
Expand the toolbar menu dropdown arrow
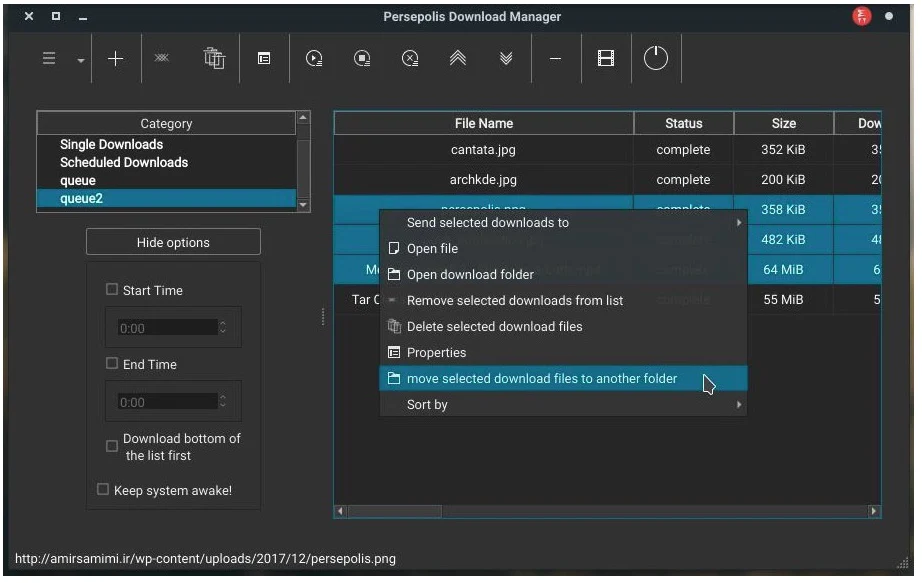(81, 59)
